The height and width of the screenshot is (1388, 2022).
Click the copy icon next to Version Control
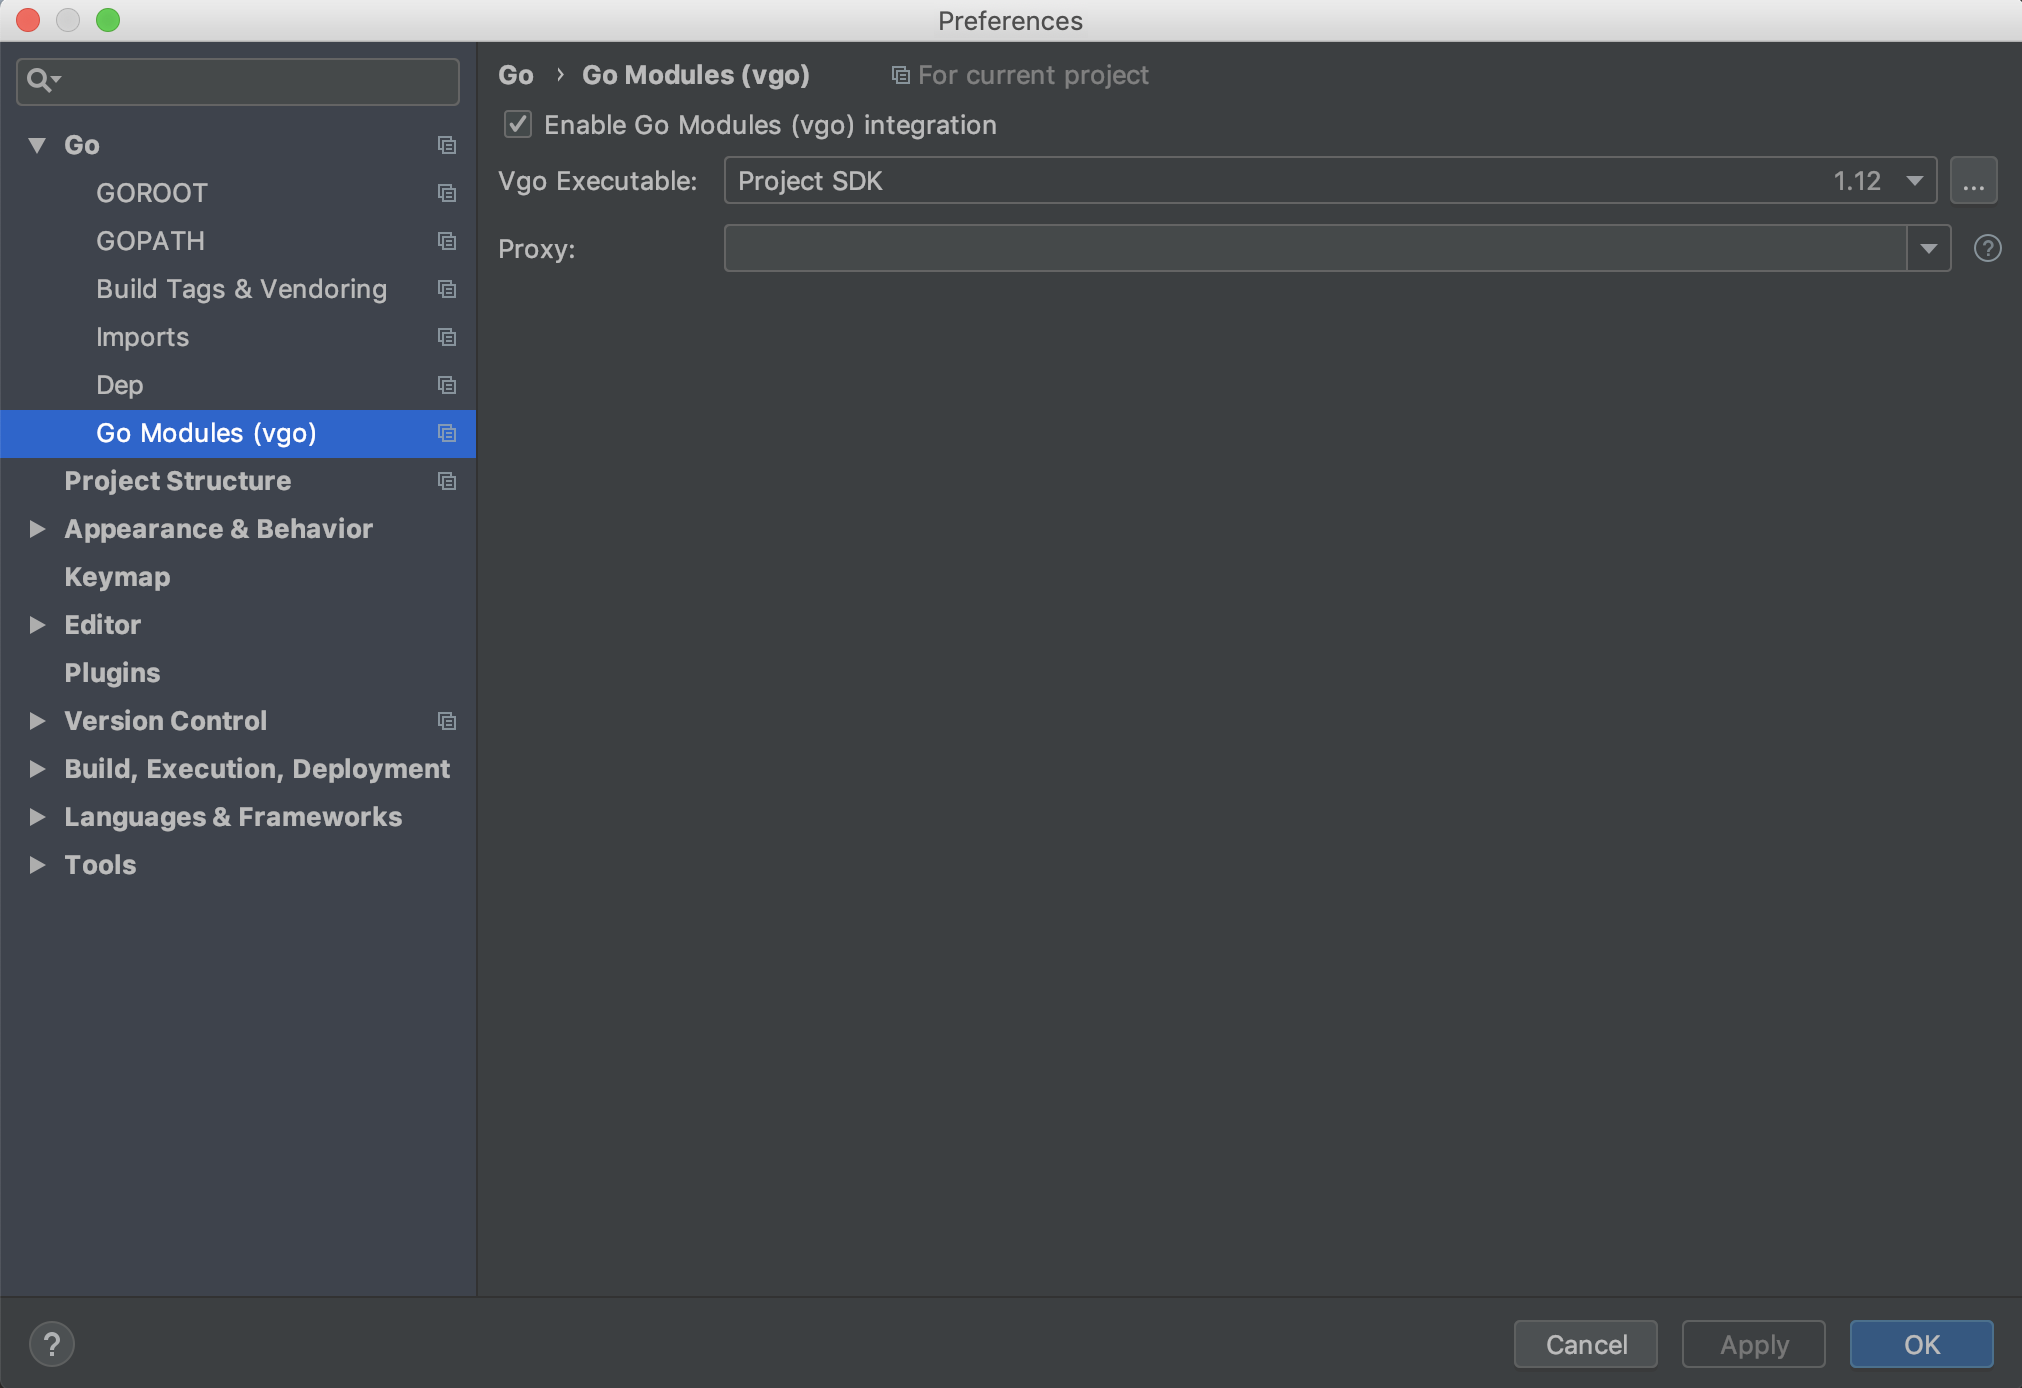click(x=447, y=721)
